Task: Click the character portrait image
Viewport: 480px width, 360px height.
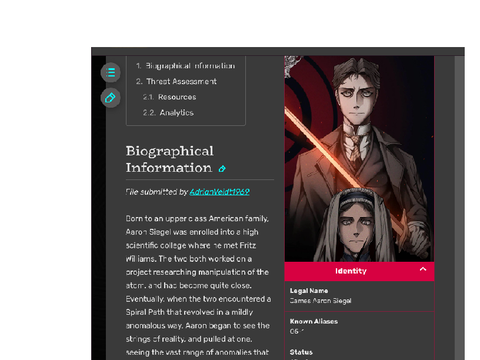Action: pos(359,159)
